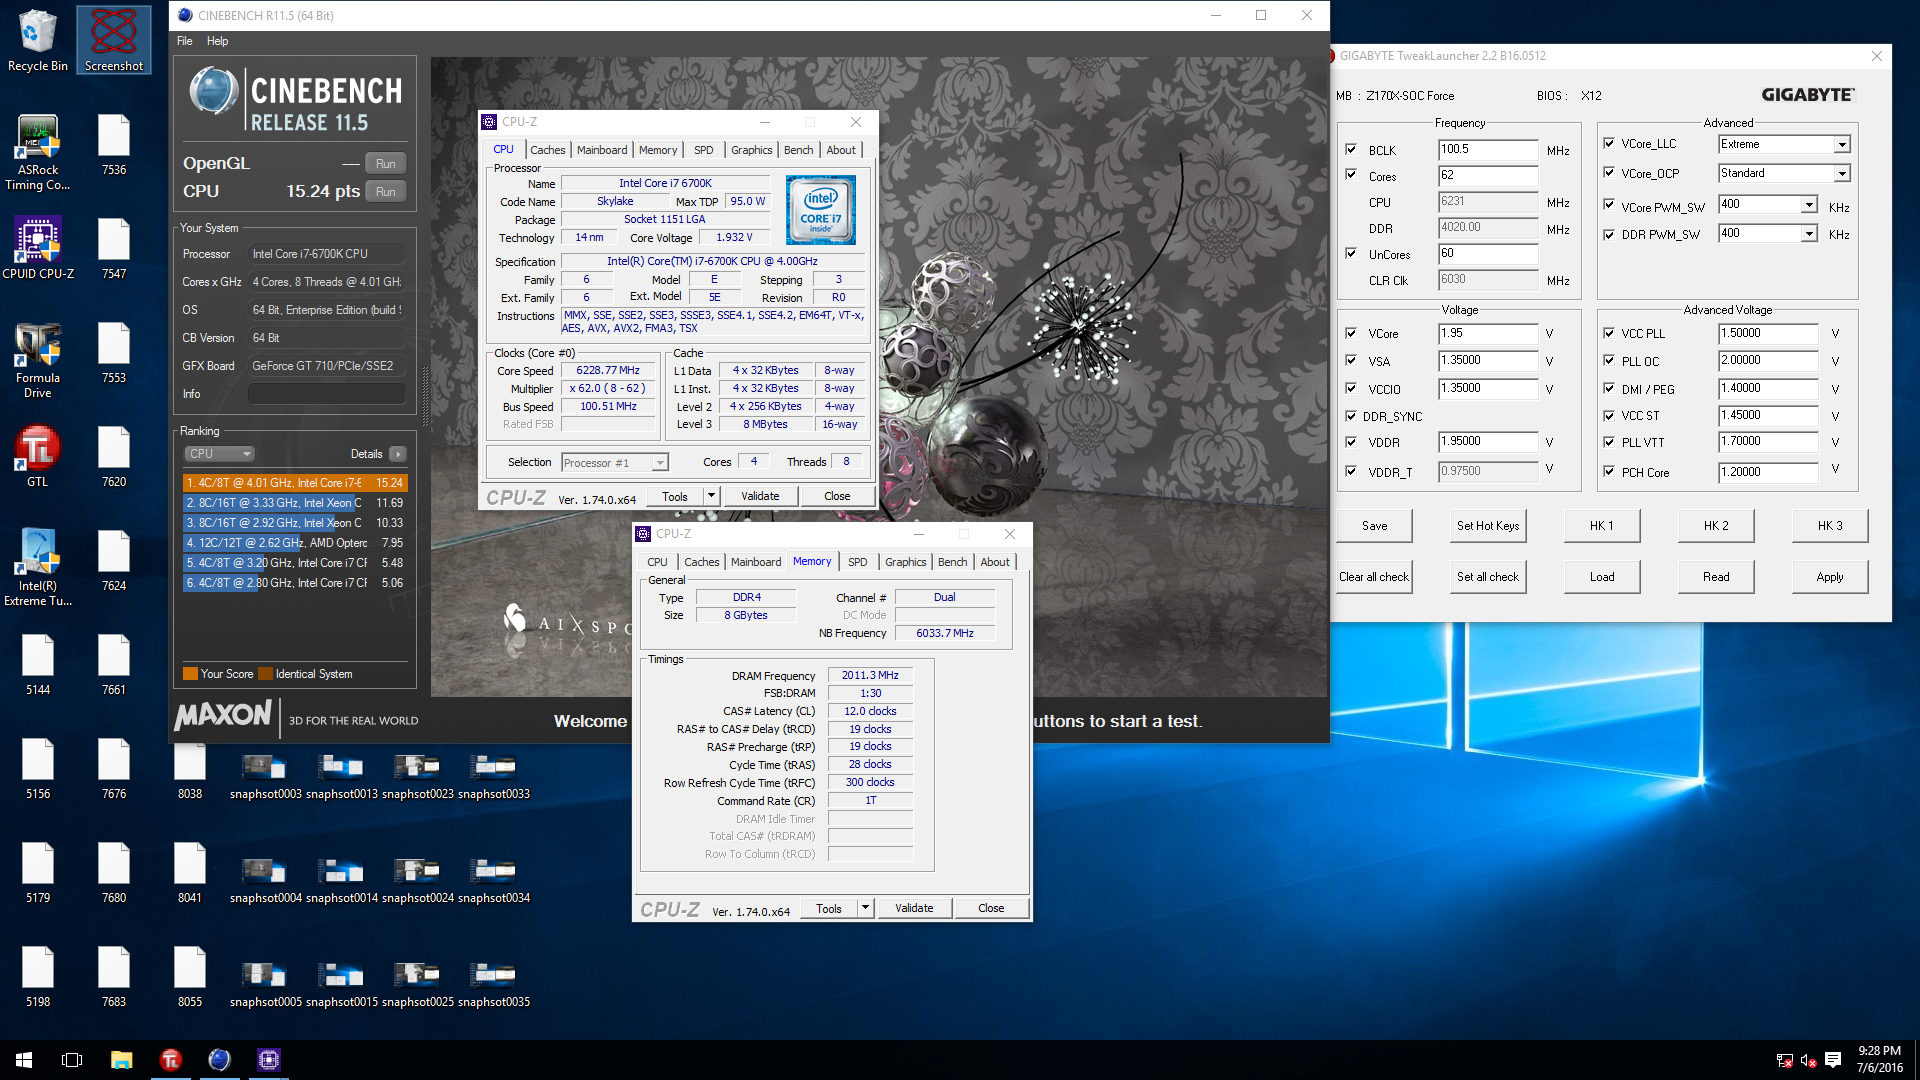The height and width of the screenshot is (1080, 1920).
Task: Open File Explorer from taskbar
Action: pyautogui.click(x=121, y=1060)
